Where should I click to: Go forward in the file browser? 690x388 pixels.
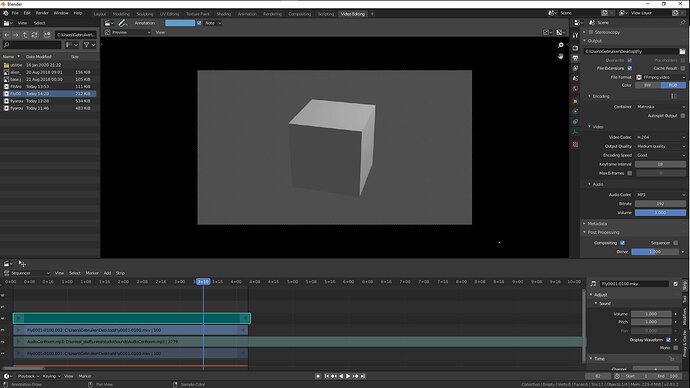point(16,35)
